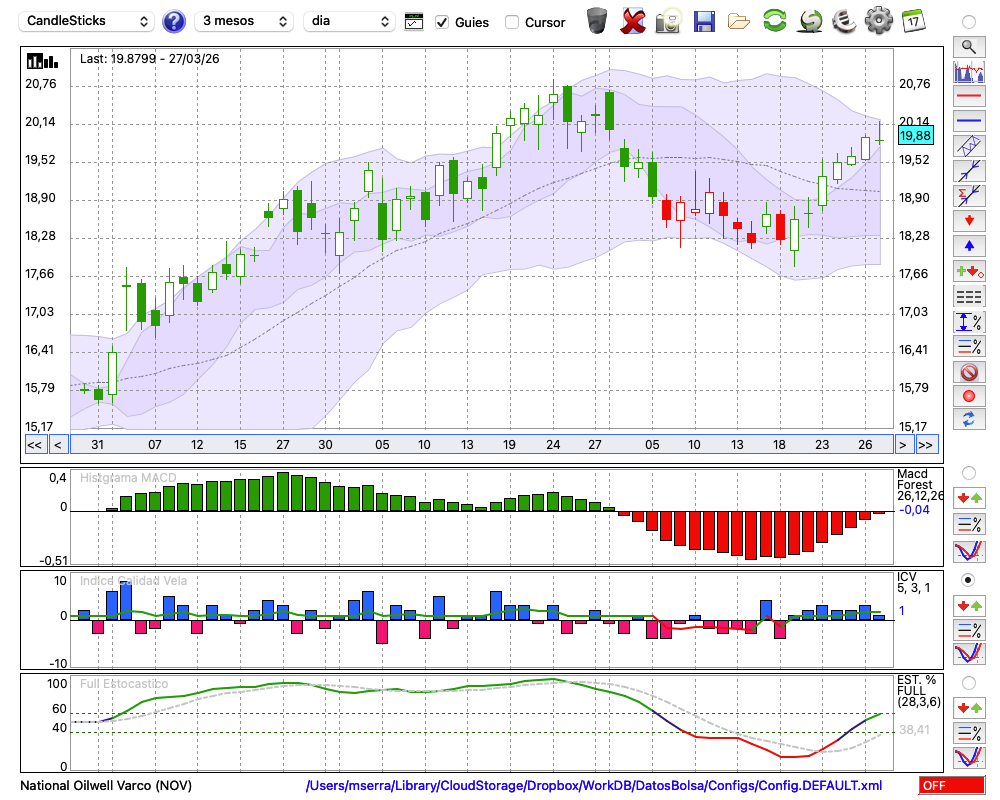Click Estocastico panel red-green arrows icon
The width and height of the screenshot is (1000, 800).
pyautogui.click(x=969, y=707)
